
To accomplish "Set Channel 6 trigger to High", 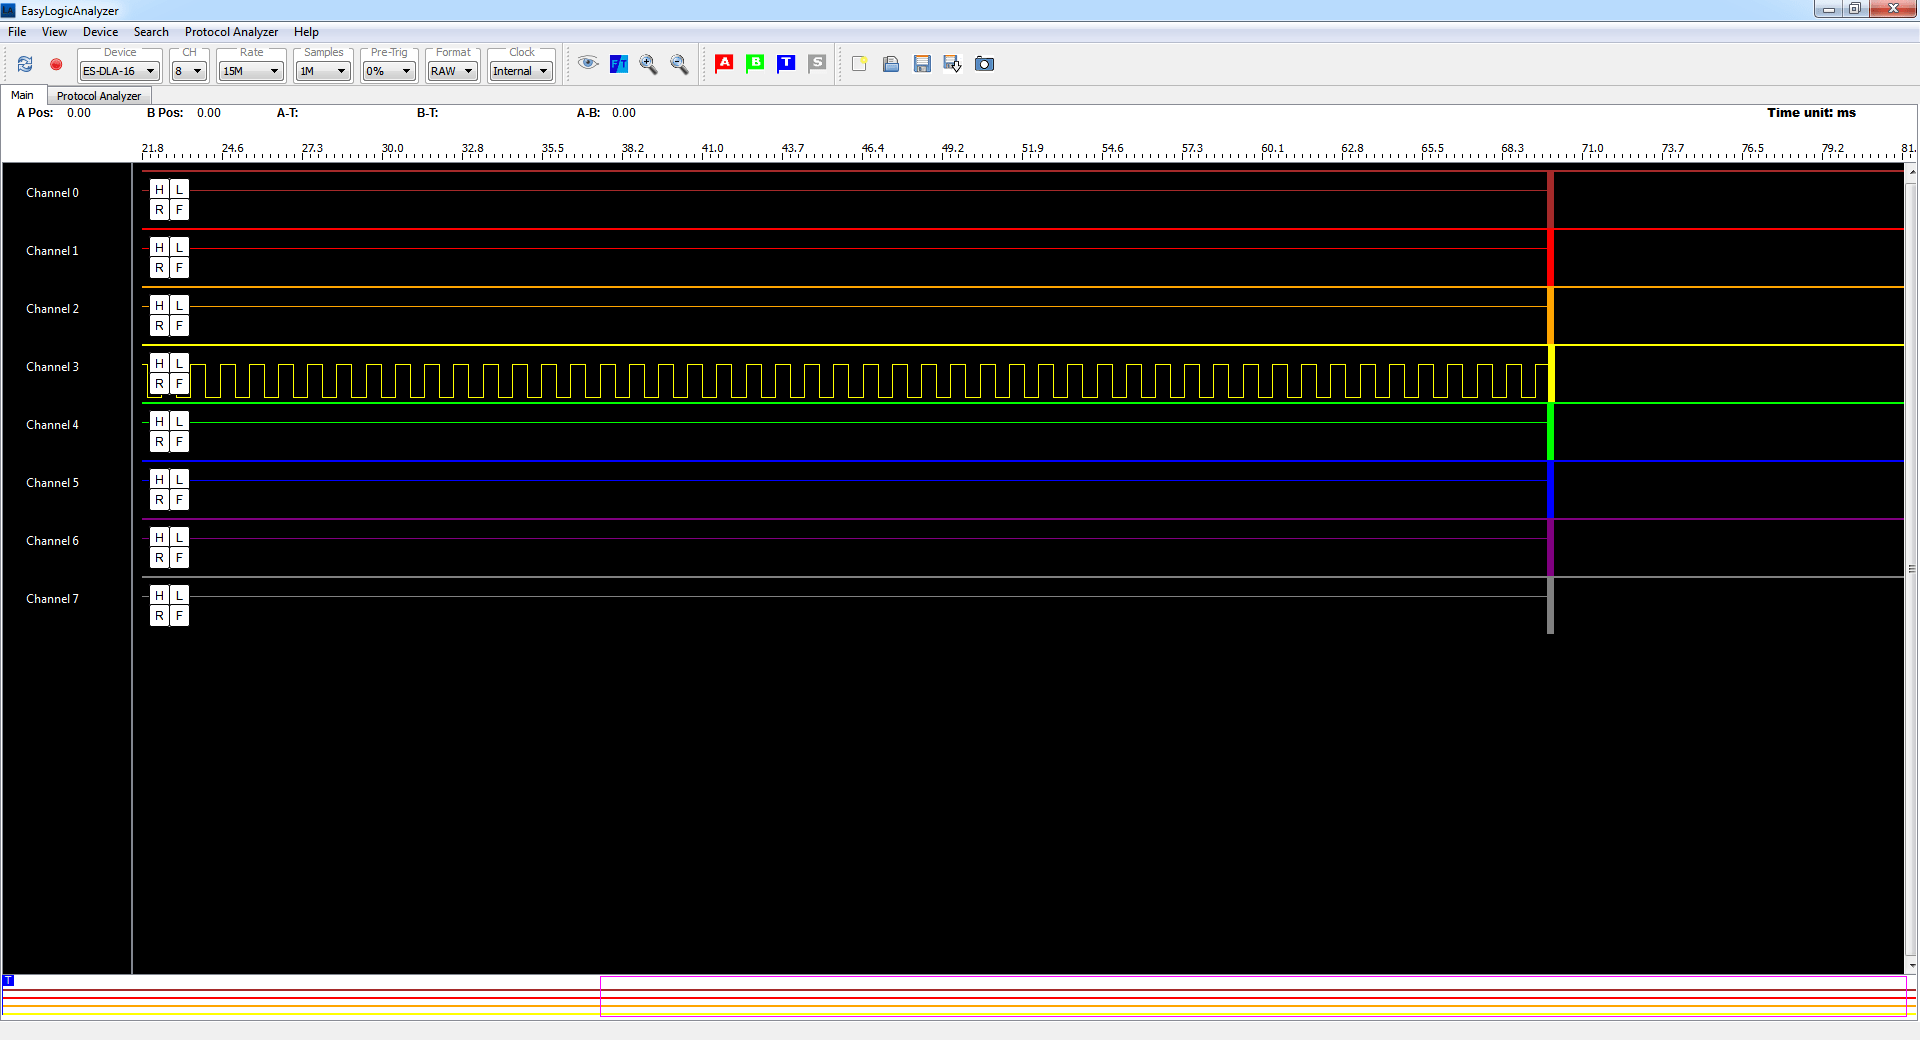I will tap(159, 537).
